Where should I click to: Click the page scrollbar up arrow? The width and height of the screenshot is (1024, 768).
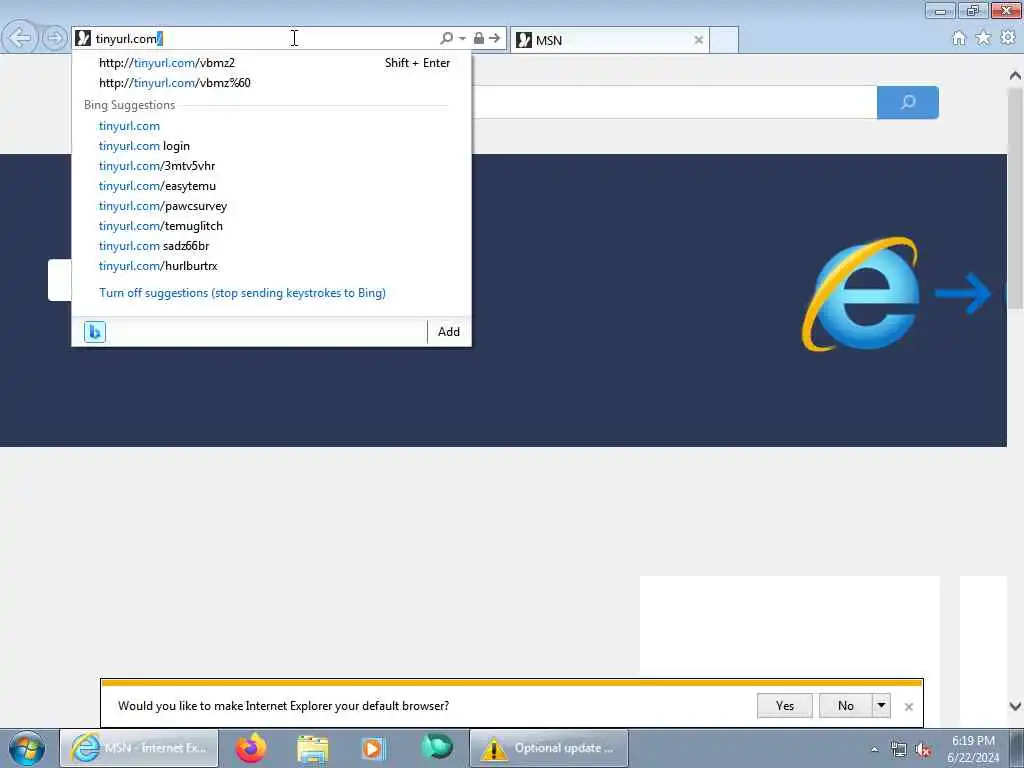click(1015, 76)
